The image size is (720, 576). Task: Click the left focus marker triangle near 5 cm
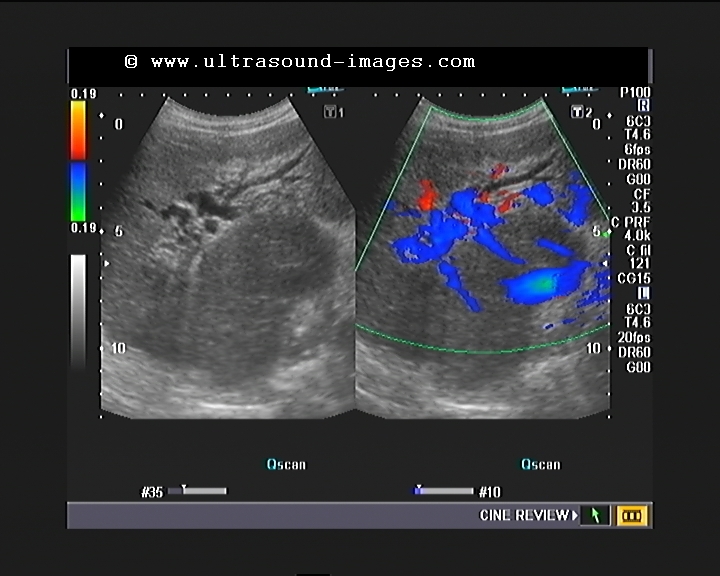click(107, 264)
